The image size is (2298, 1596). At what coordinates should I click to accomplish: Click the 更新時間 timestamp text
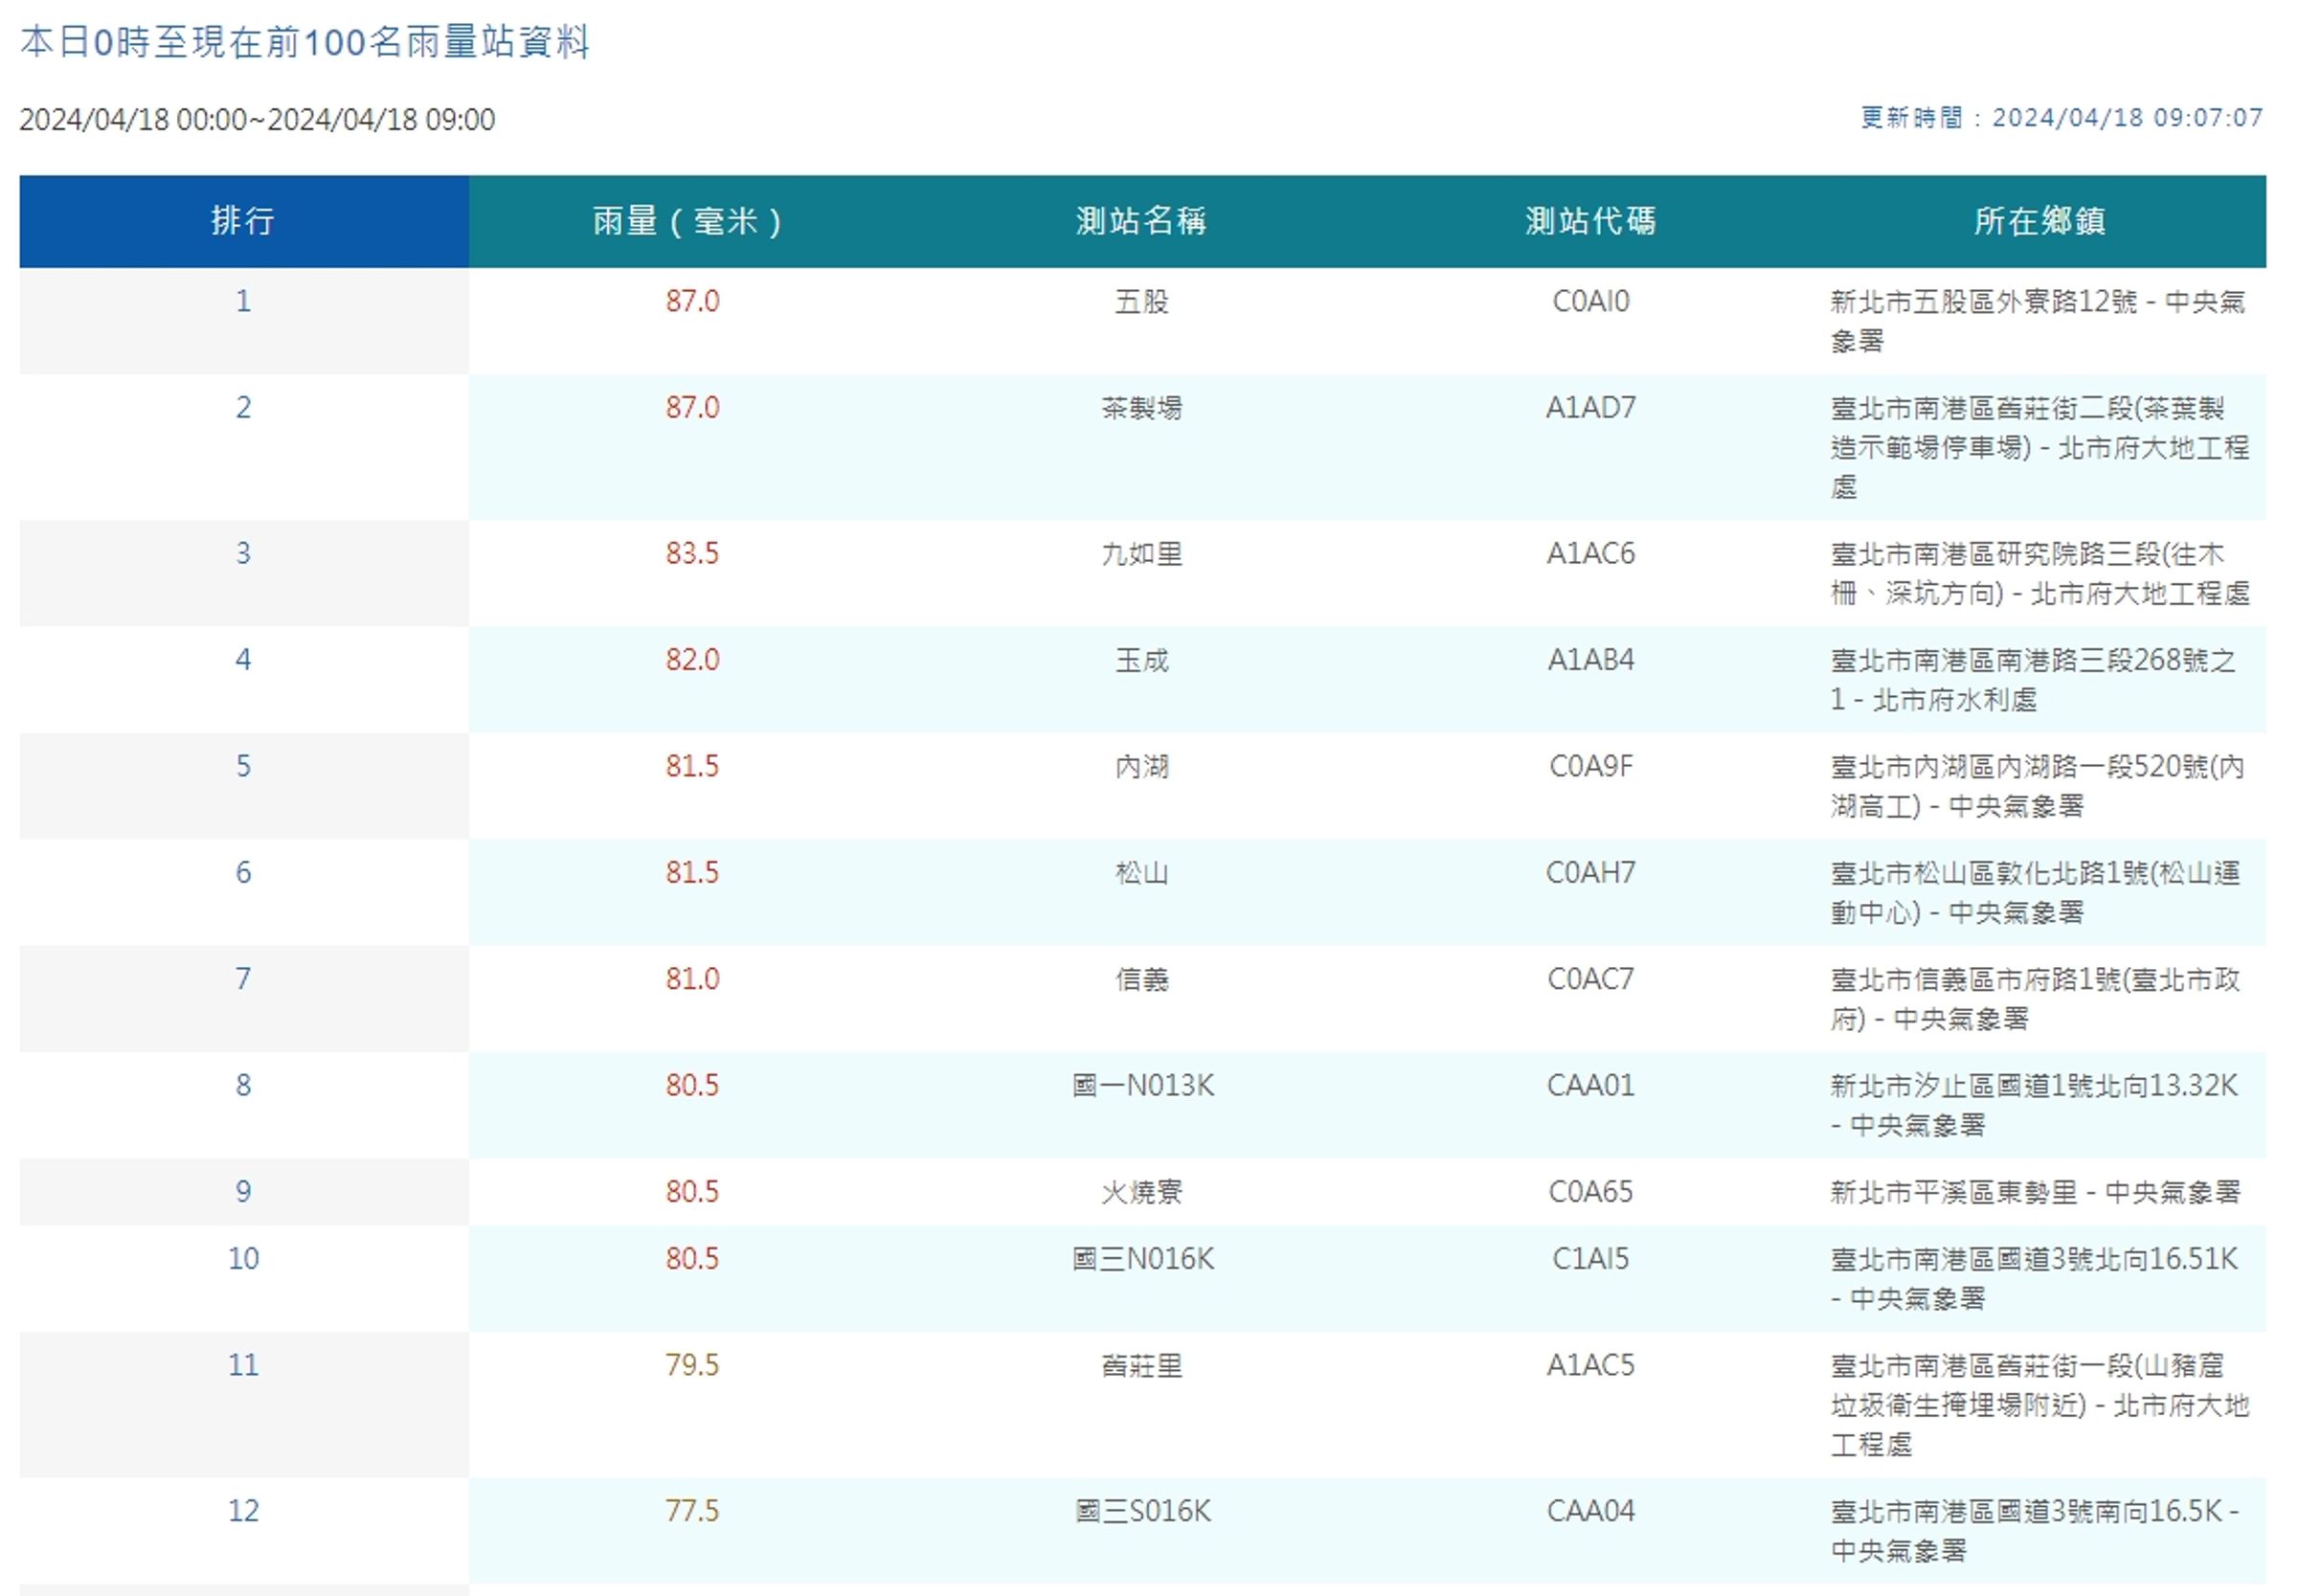(x=2061, y=118)
